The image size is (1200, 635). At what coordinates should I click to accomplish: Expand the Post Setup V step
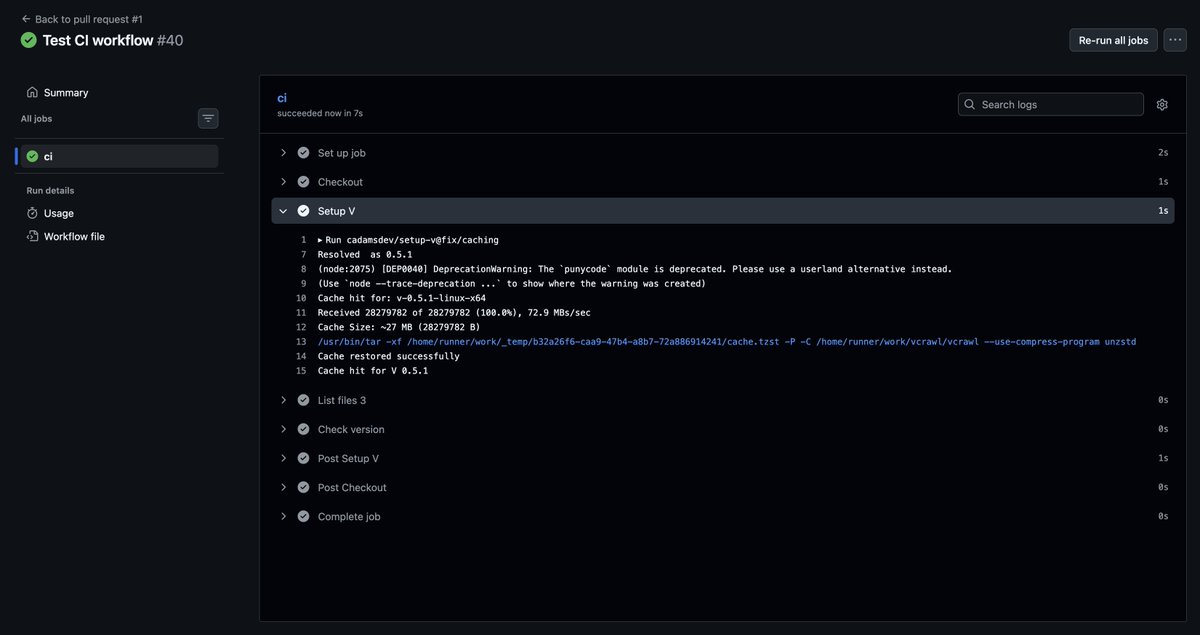click(x=723, y=458)
